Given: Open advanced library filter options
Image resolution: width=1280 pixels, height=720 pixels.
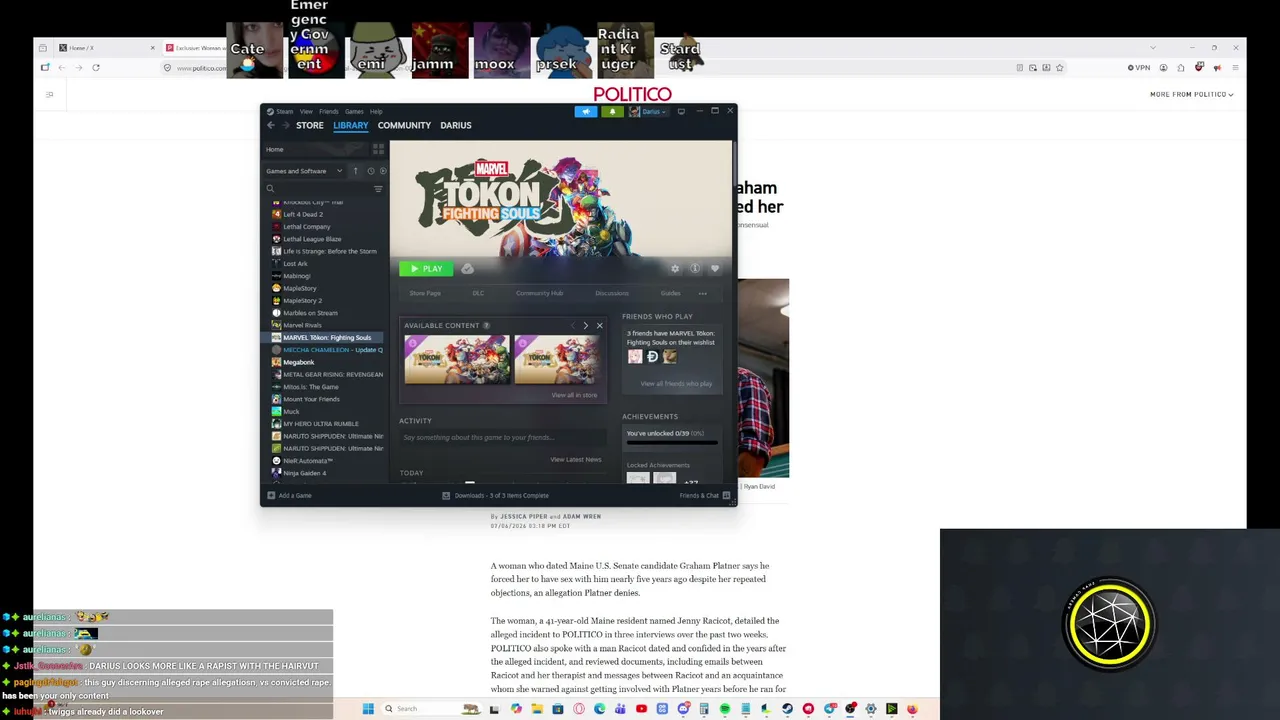Looking at the screenshot, I should pos(378,189).
